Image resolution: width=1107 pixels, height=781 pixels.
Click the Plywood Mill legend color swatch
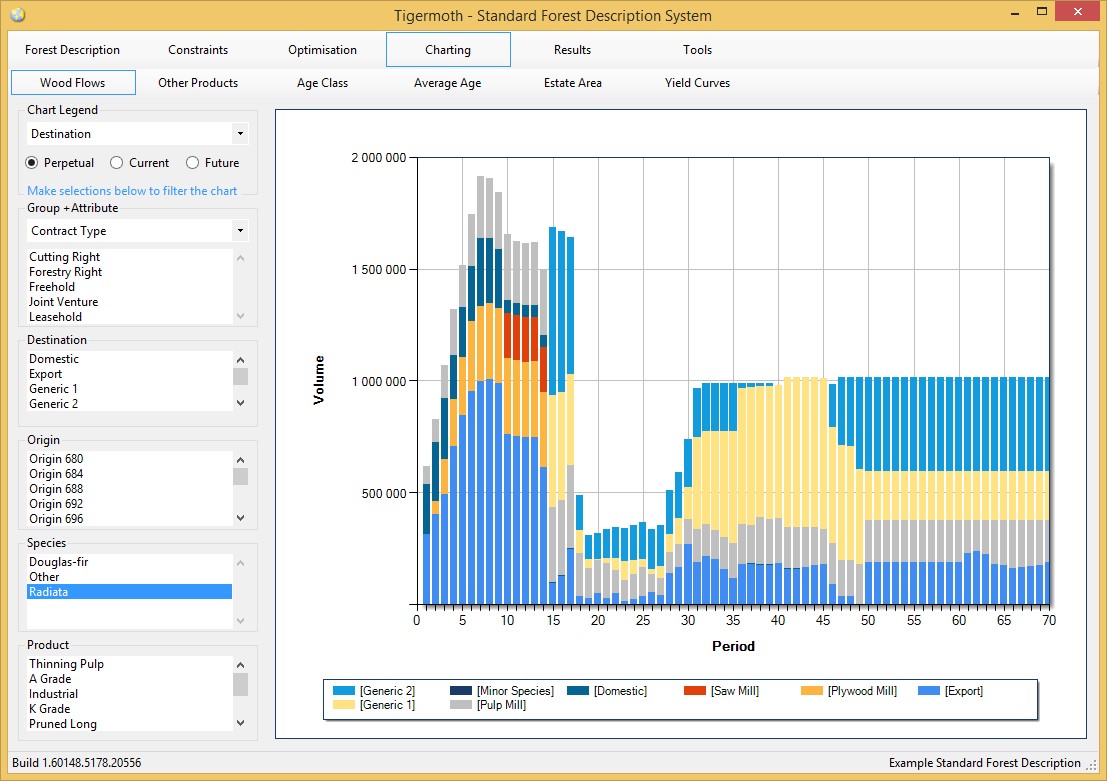coord(812,691)
